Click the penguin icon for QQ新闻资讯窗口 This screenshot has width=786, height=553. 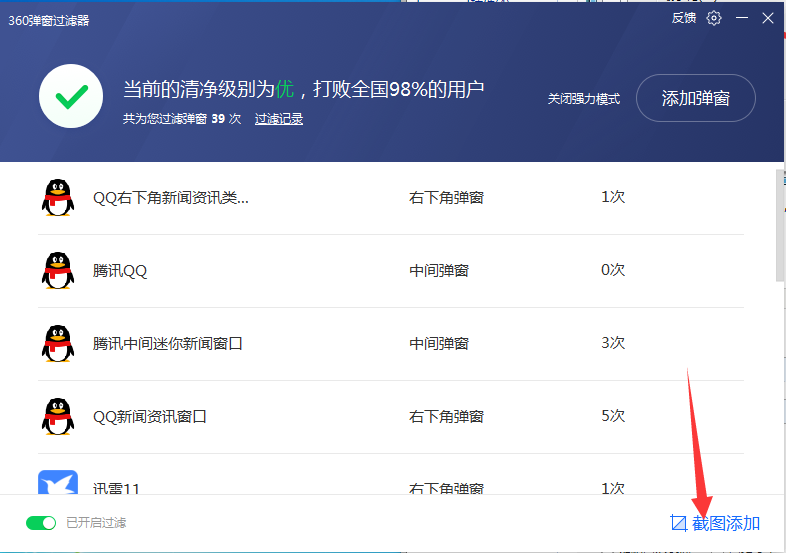tap(58, 417)
